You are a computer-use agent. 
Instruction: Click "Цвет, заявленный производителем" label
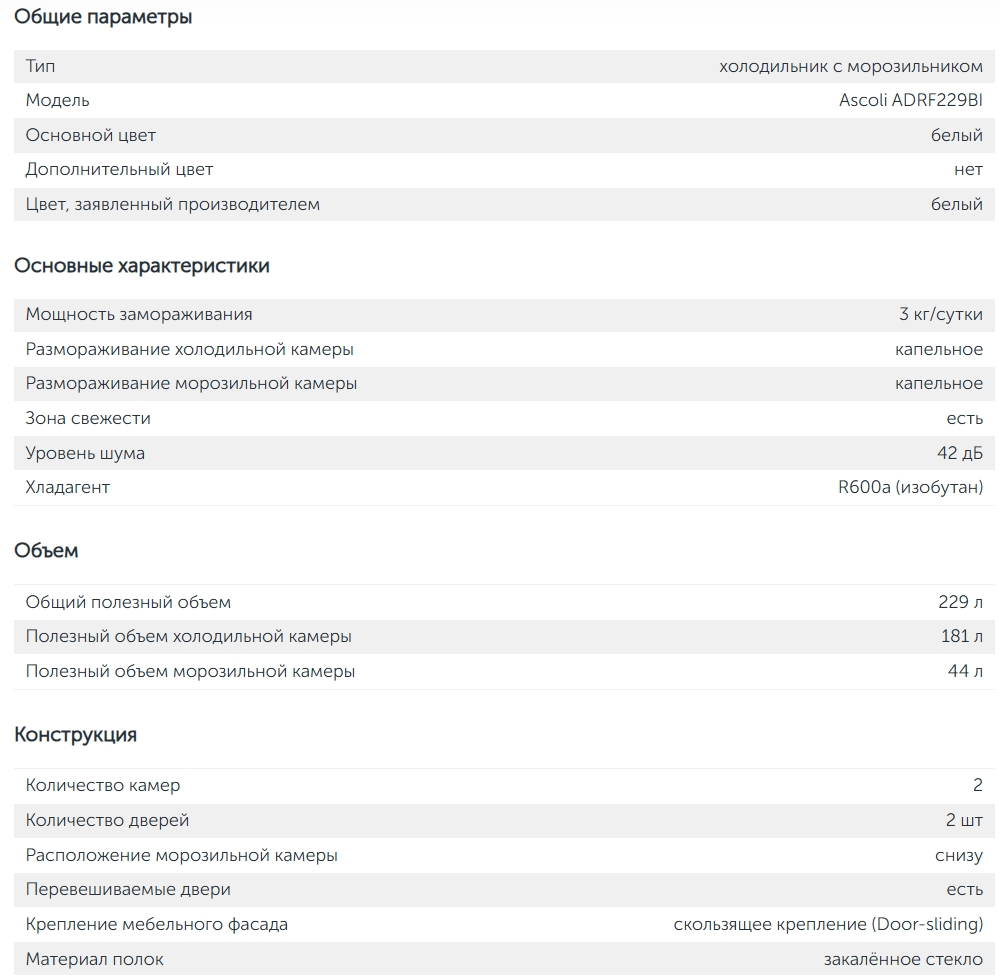click(x=172, y=204)
